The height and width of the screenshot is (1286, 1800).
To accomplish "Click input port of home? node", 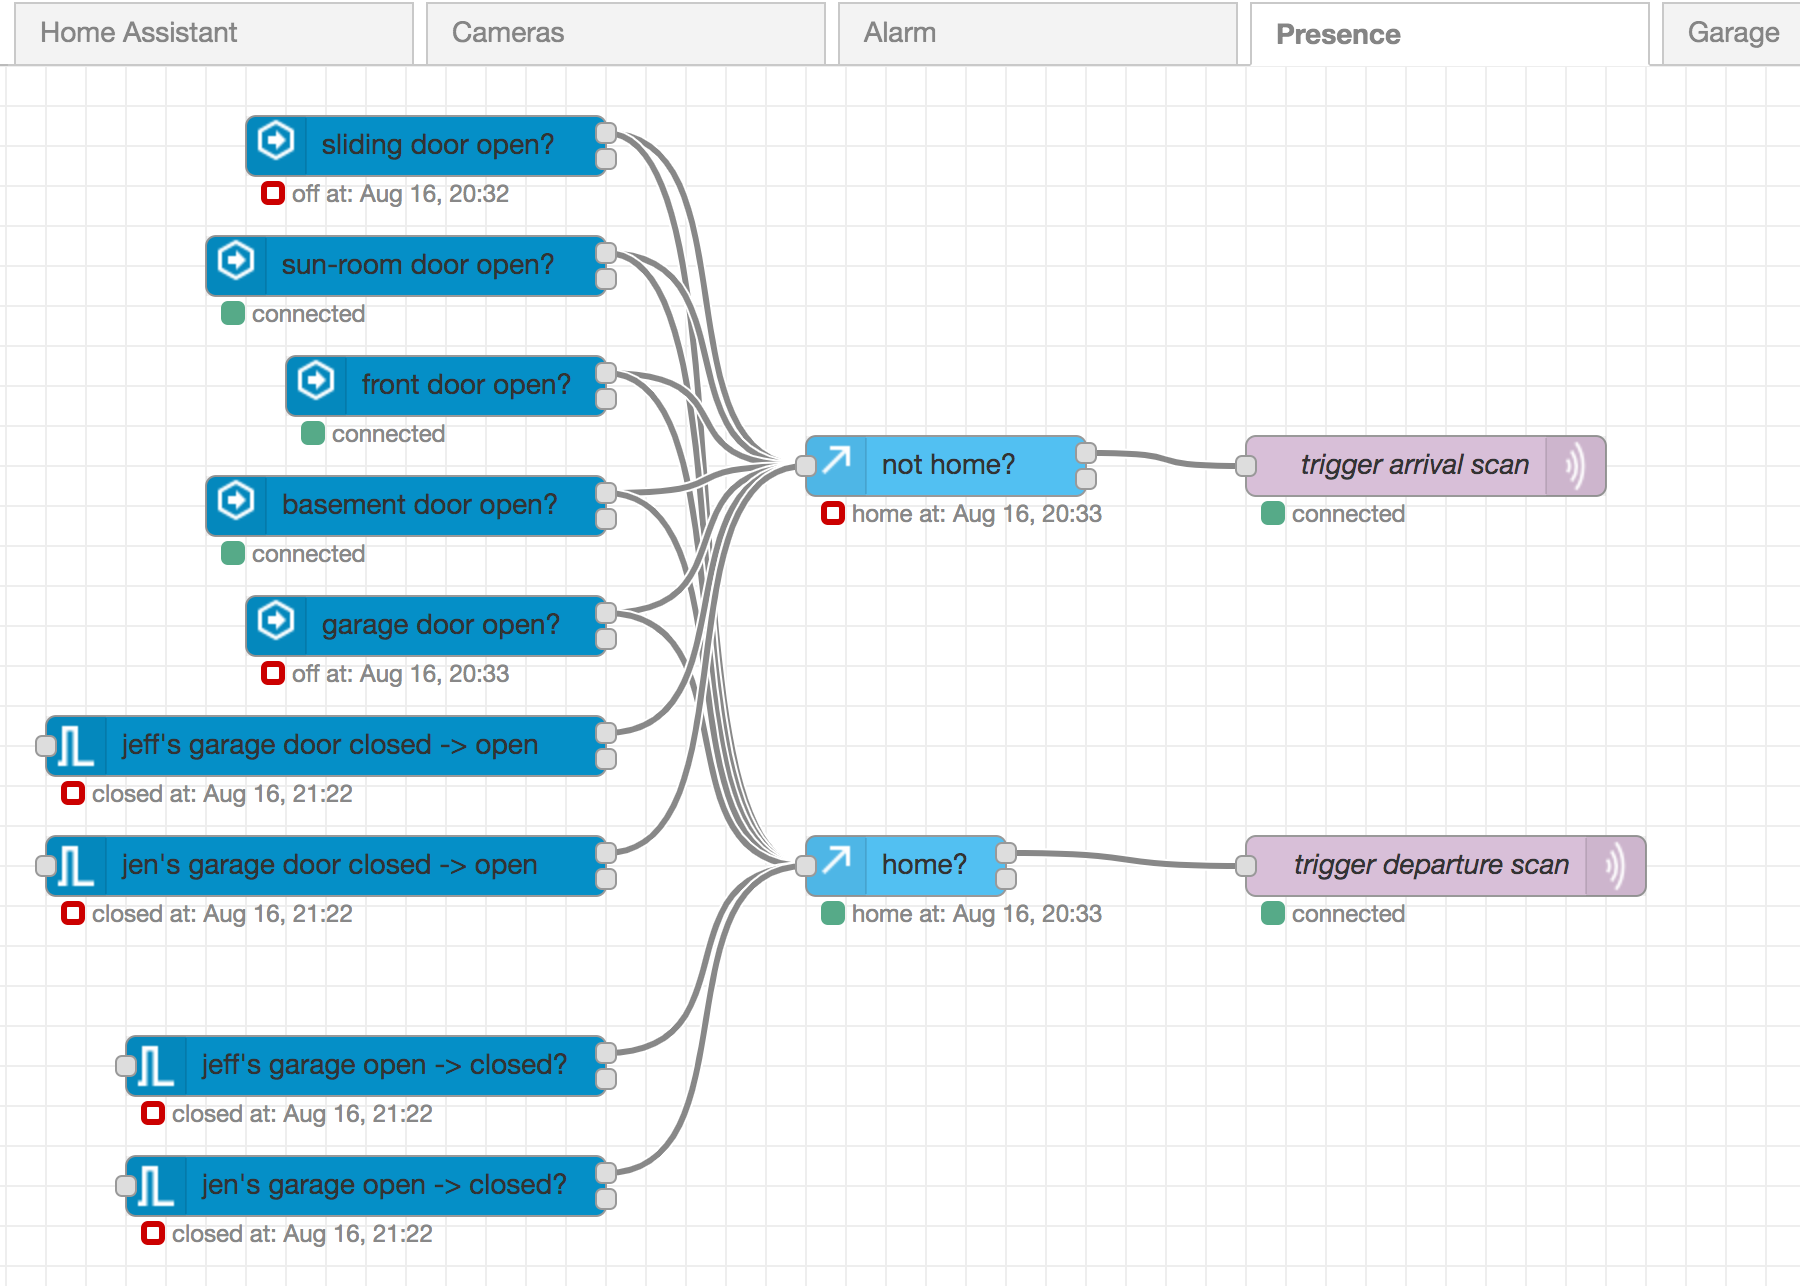I will (806, 866).
